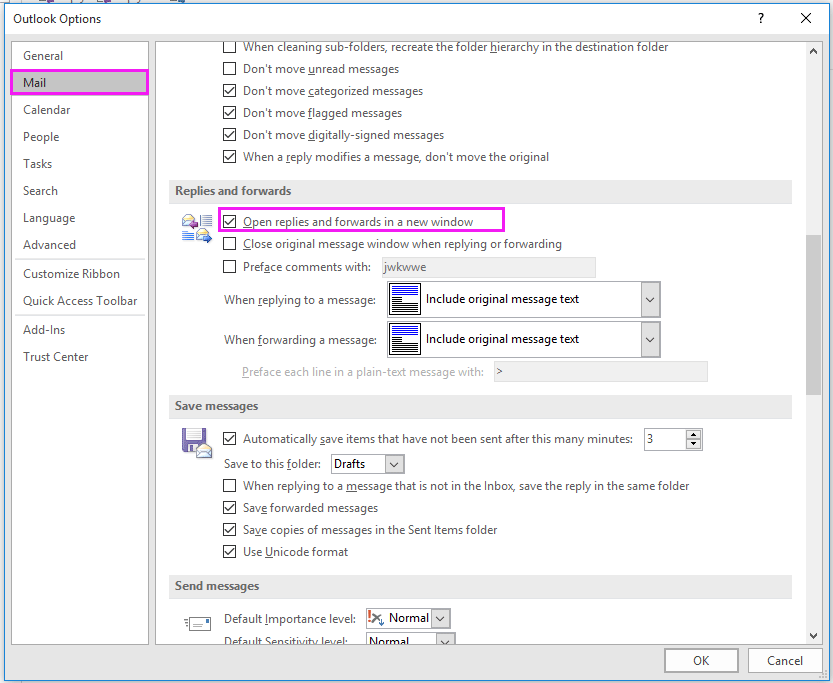
Task: Uncheck Open replies and forwards in new window
Action: point(230,221)
